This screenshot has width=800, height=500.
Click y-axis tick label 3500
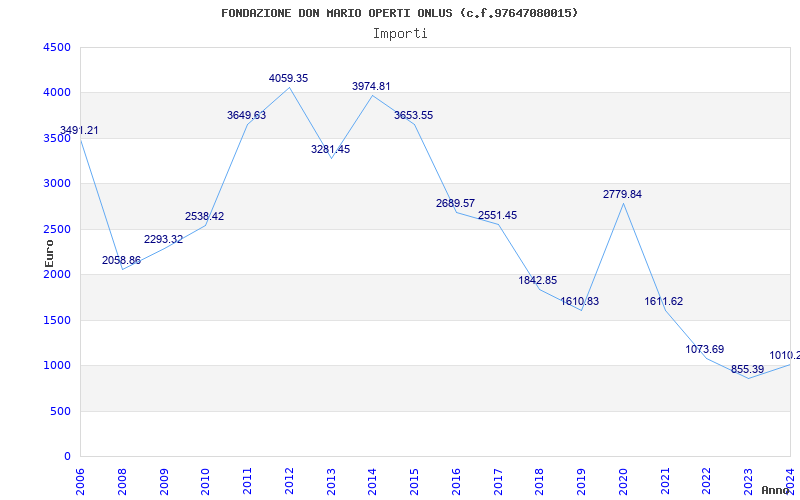[57, 138]
